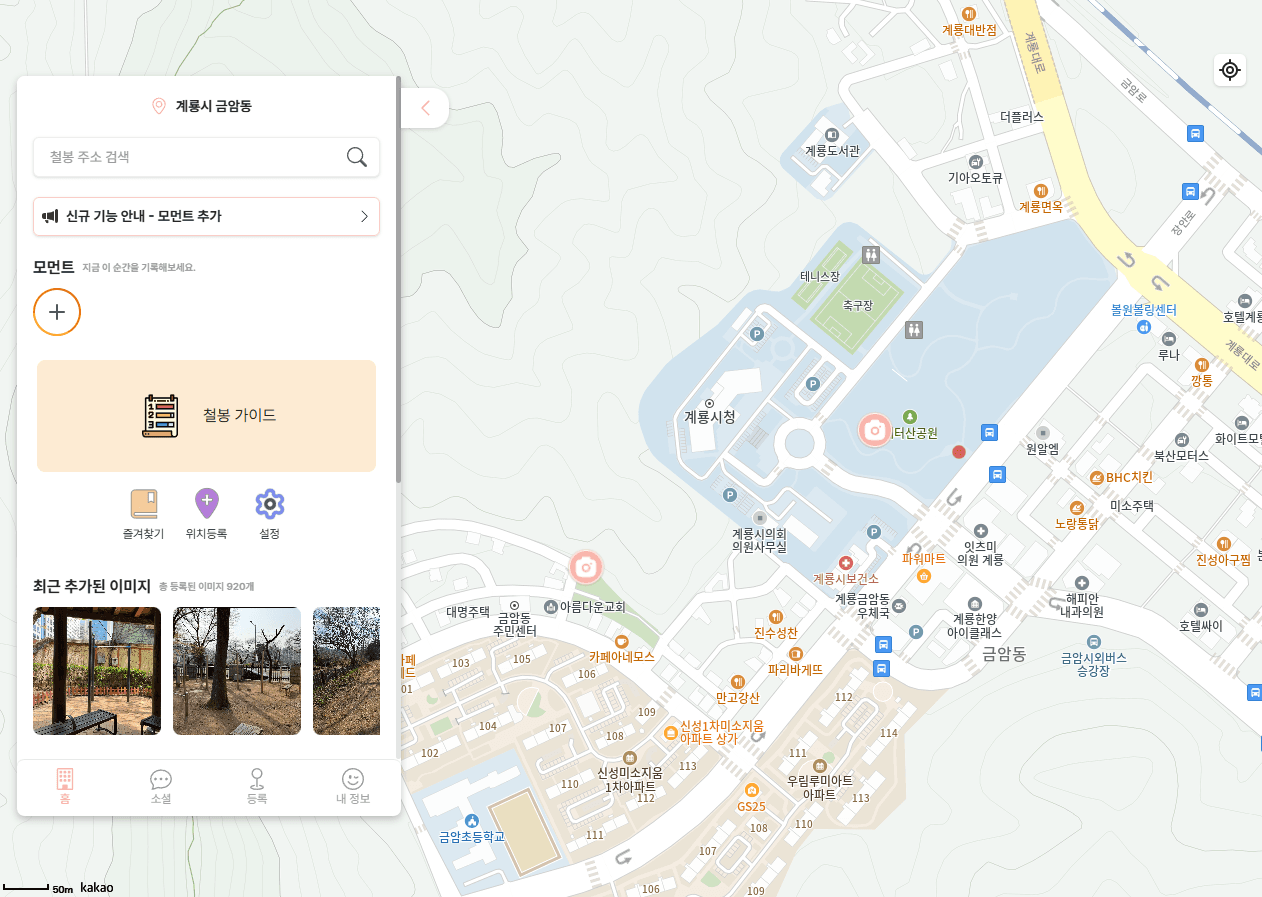Click the 테니스장 label
The height and width of the screenshot is (897, 1262).
click(x=820, y=276)
